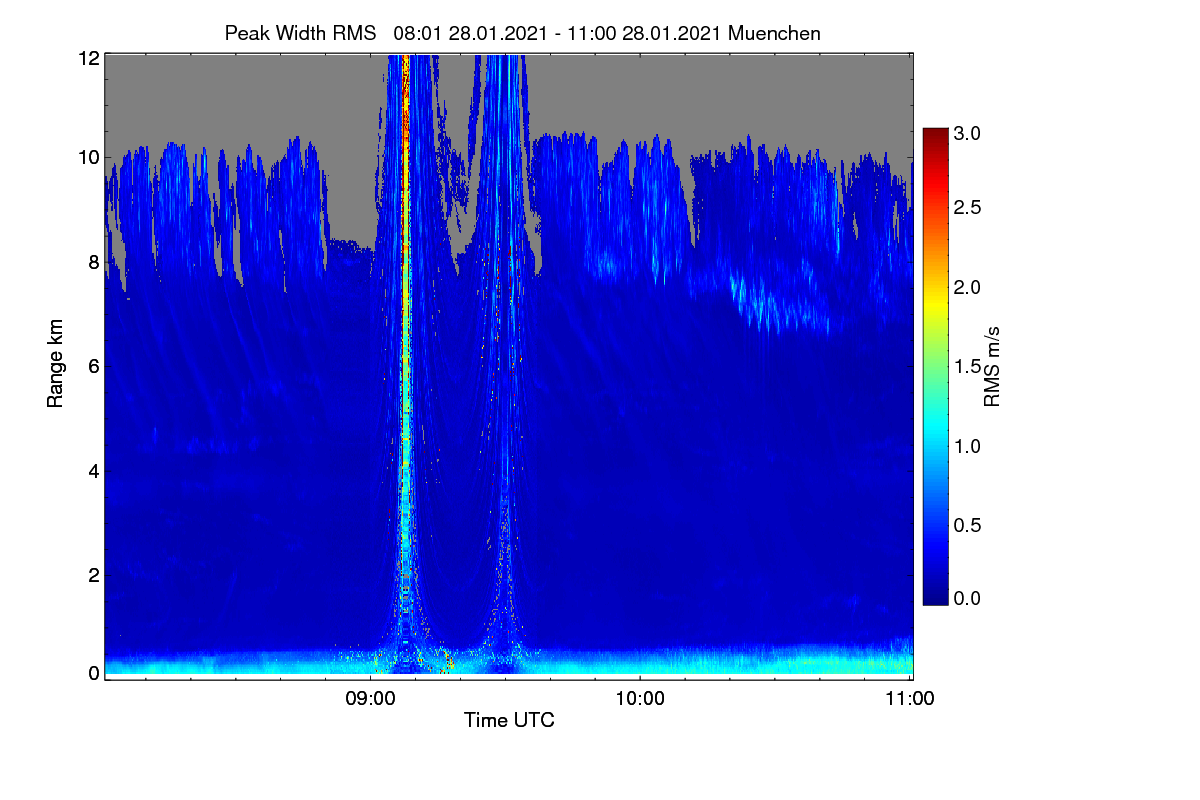Click the plot title 'Peak Width RMS'
1200x800 pixels.
(x=300, y=33)
